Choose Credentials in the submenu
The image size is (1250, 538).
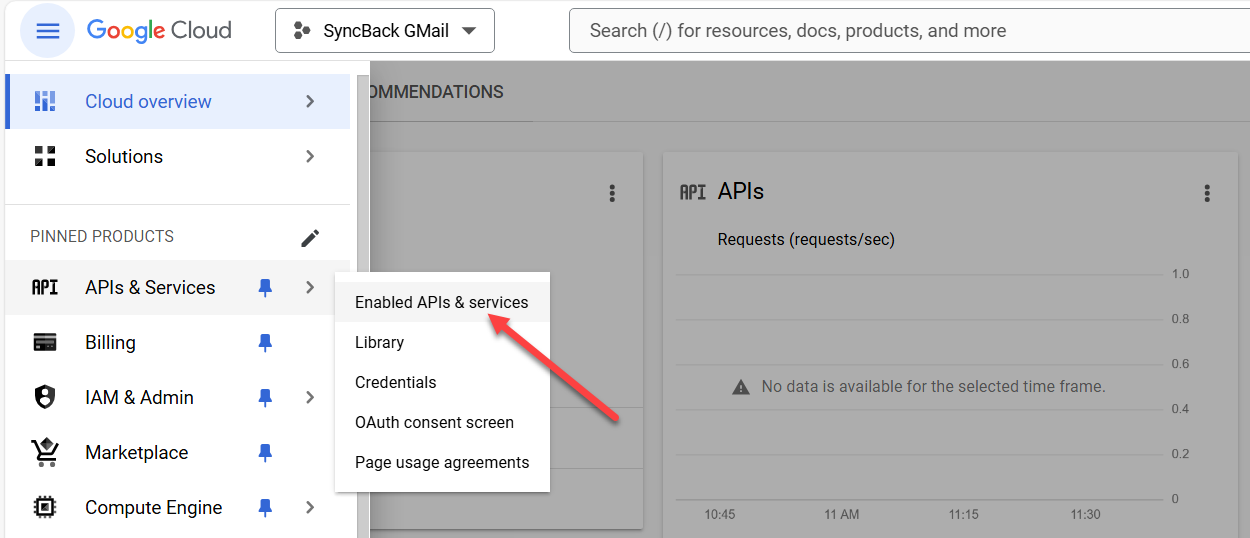442,382
